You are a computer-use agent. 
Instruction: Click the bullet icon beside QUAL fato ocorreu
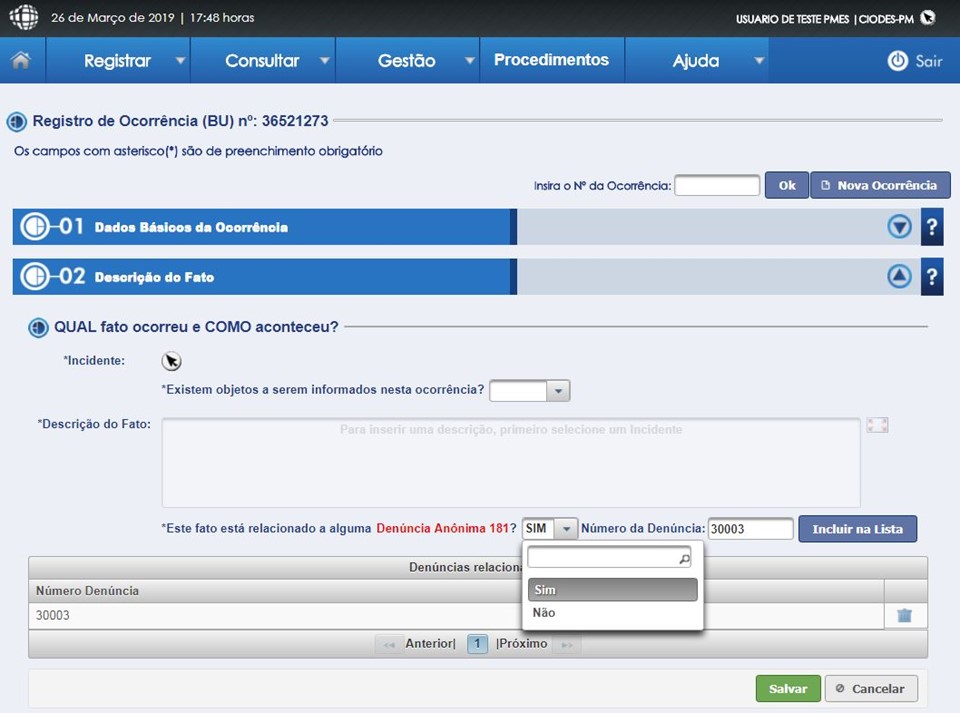(39, 327)
